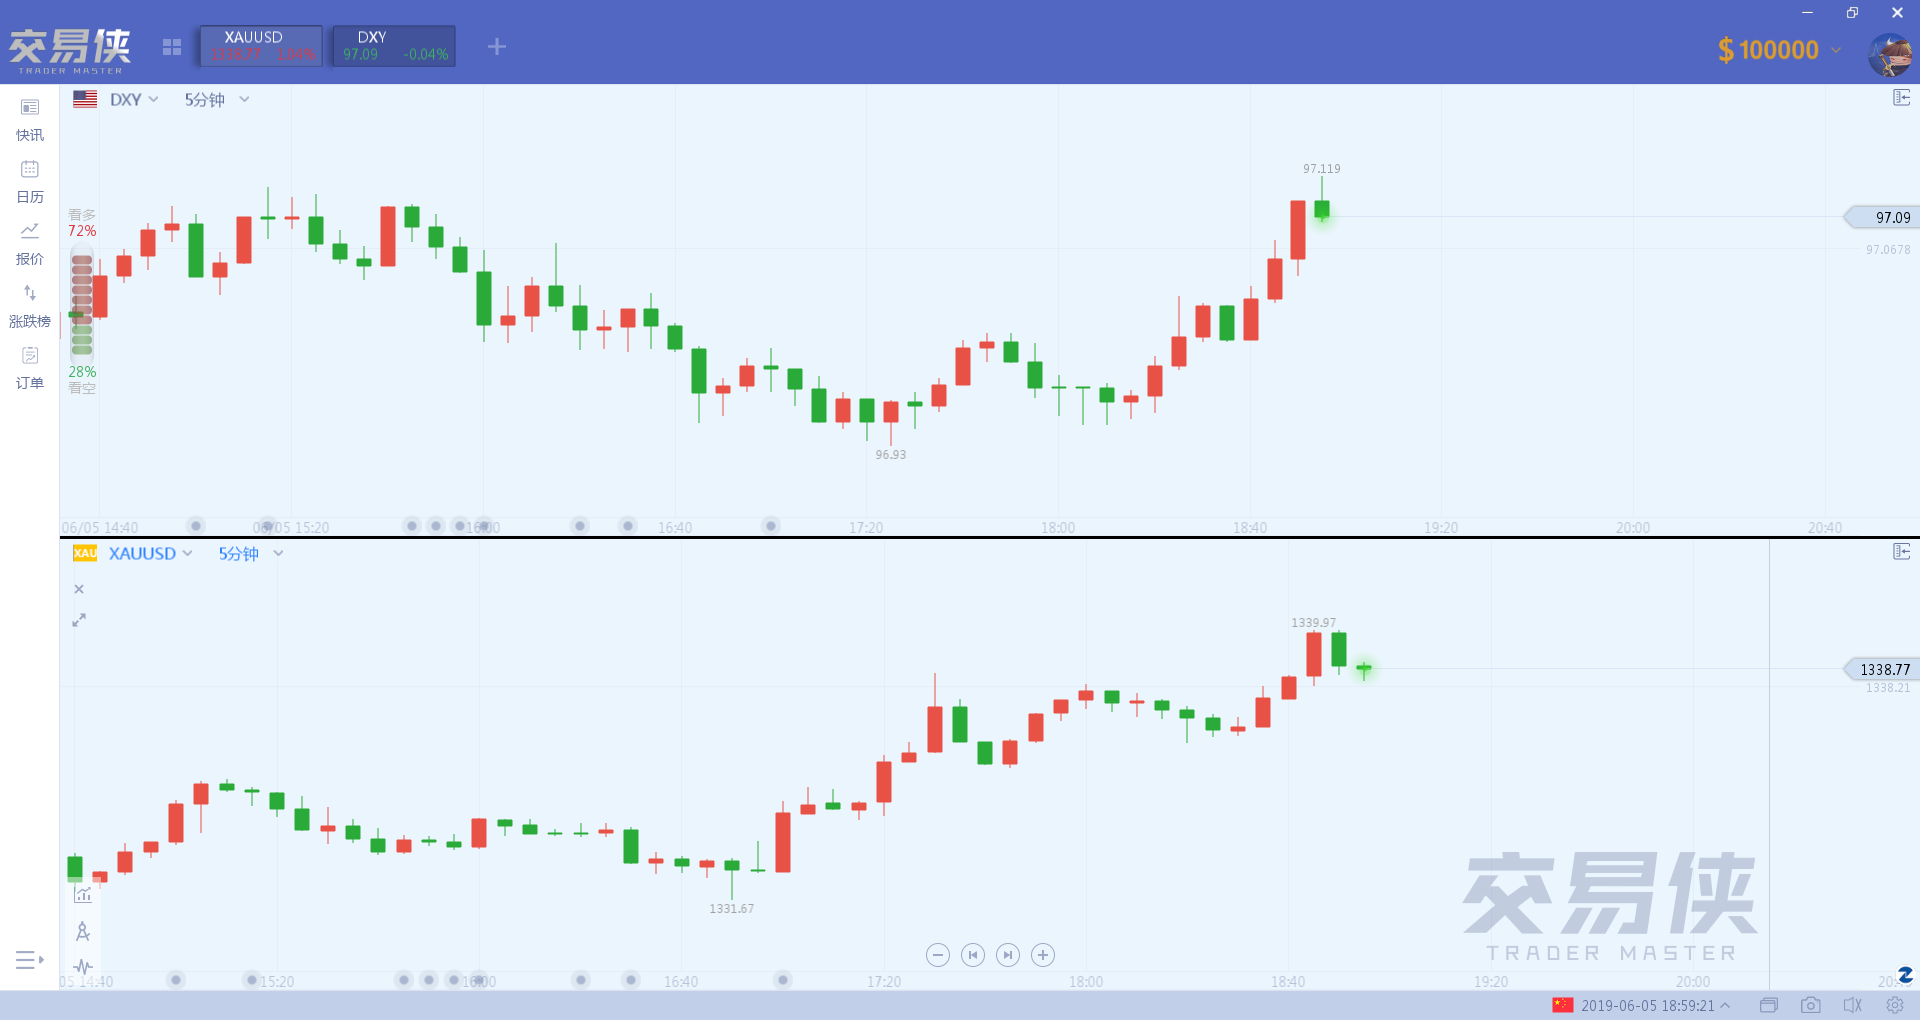Toggle the DXY chart side panel
Screen dimensions: 1920x1020
1902,98
